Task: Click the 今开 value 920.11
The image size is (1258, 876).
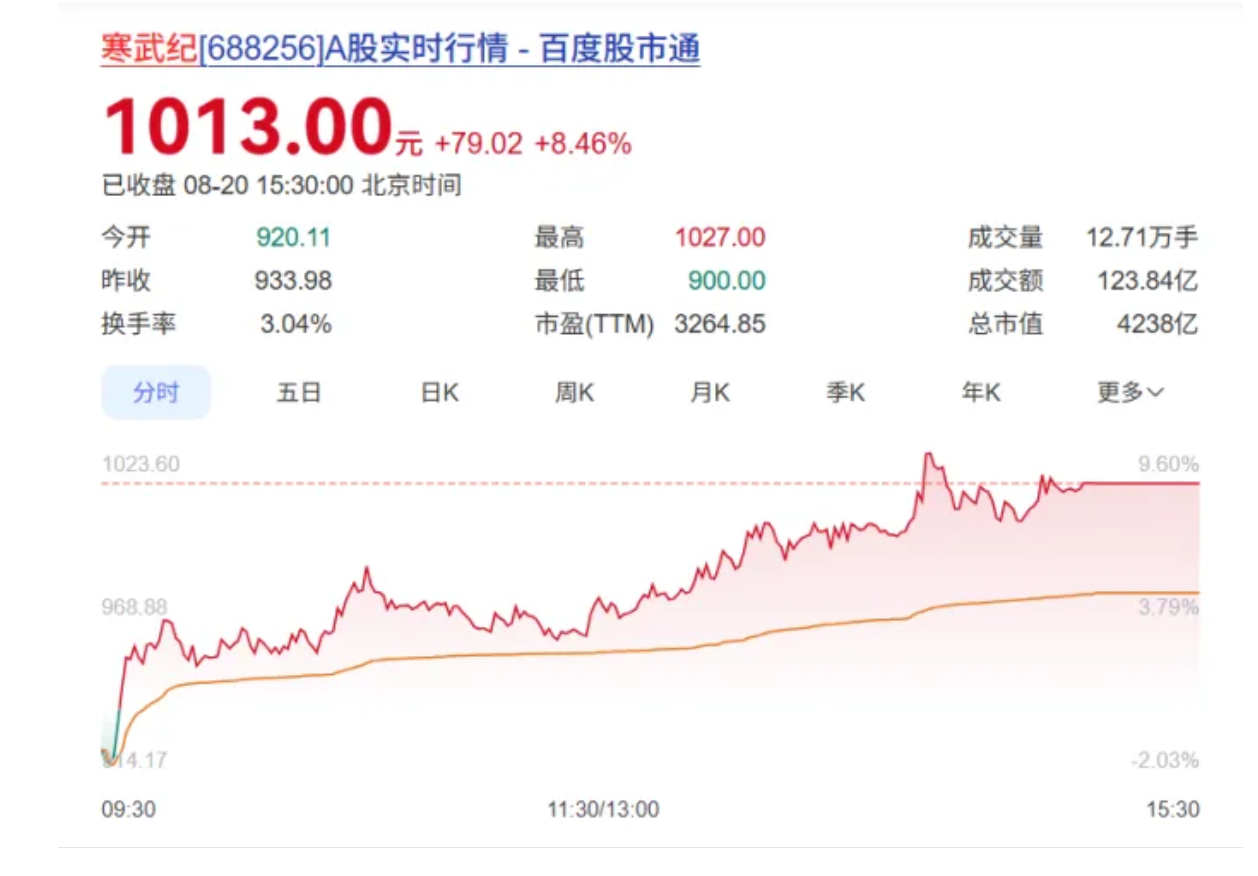Action: click(x=293, y=238)
